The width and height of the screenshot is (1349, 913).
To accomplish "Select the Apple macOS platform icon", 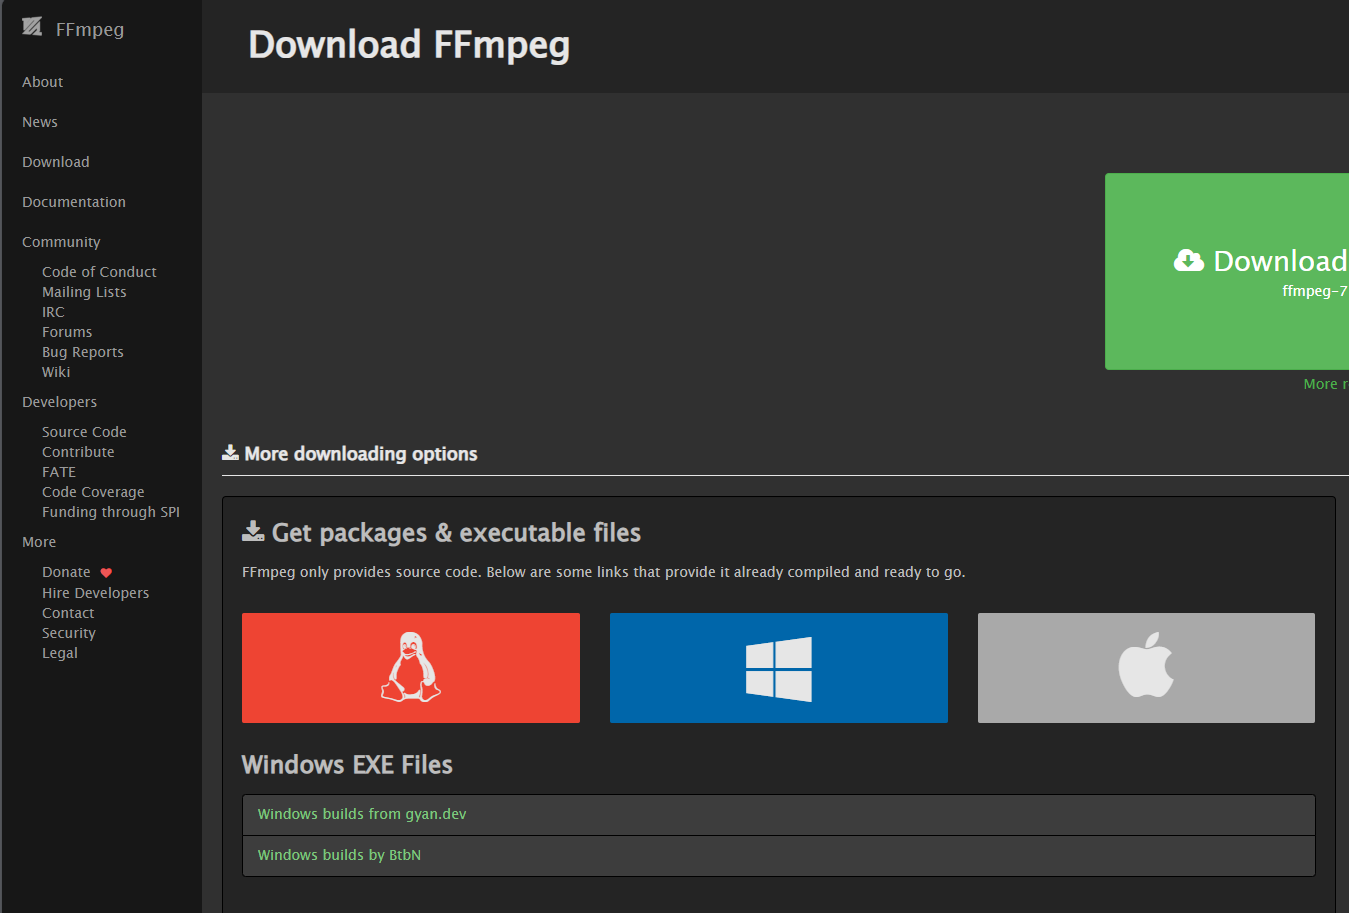I will 1146,667.
